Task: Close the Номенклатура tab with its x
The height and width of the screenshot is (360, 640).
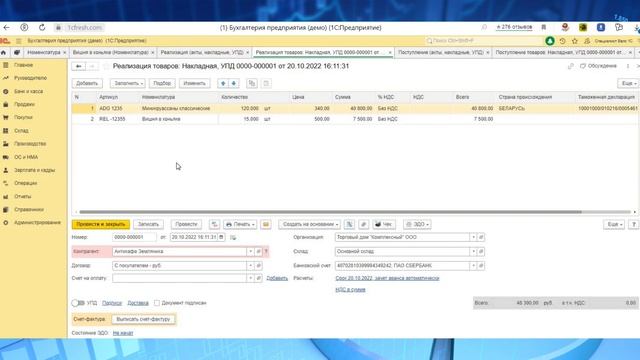Action: (64, 53)
